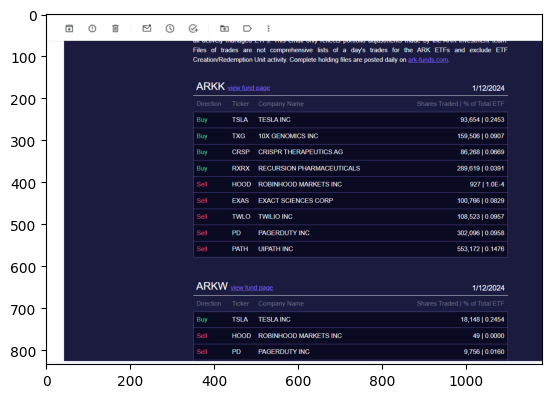This screenshot has height=398, width=552.
Task: Select the 159,506 | 0.0907 shares value
Action: click(481, 136)
